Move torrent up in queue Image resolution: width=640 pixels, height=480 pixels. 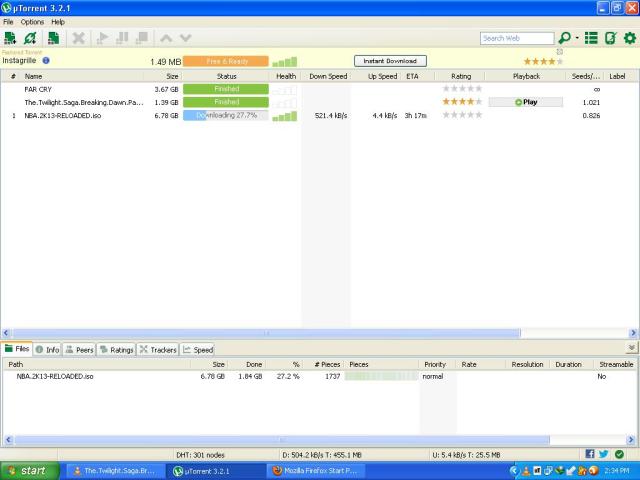(x=166, y=38)
